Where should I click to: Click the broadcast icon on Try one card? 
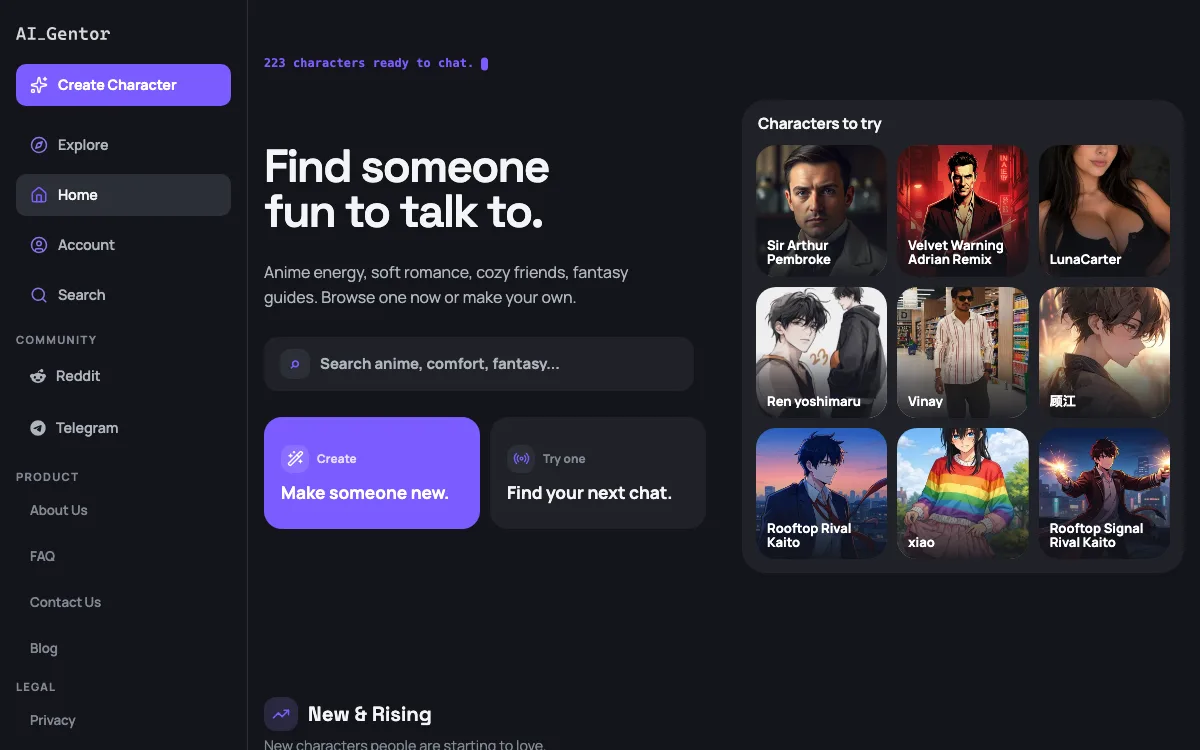[x=521, y=459]
